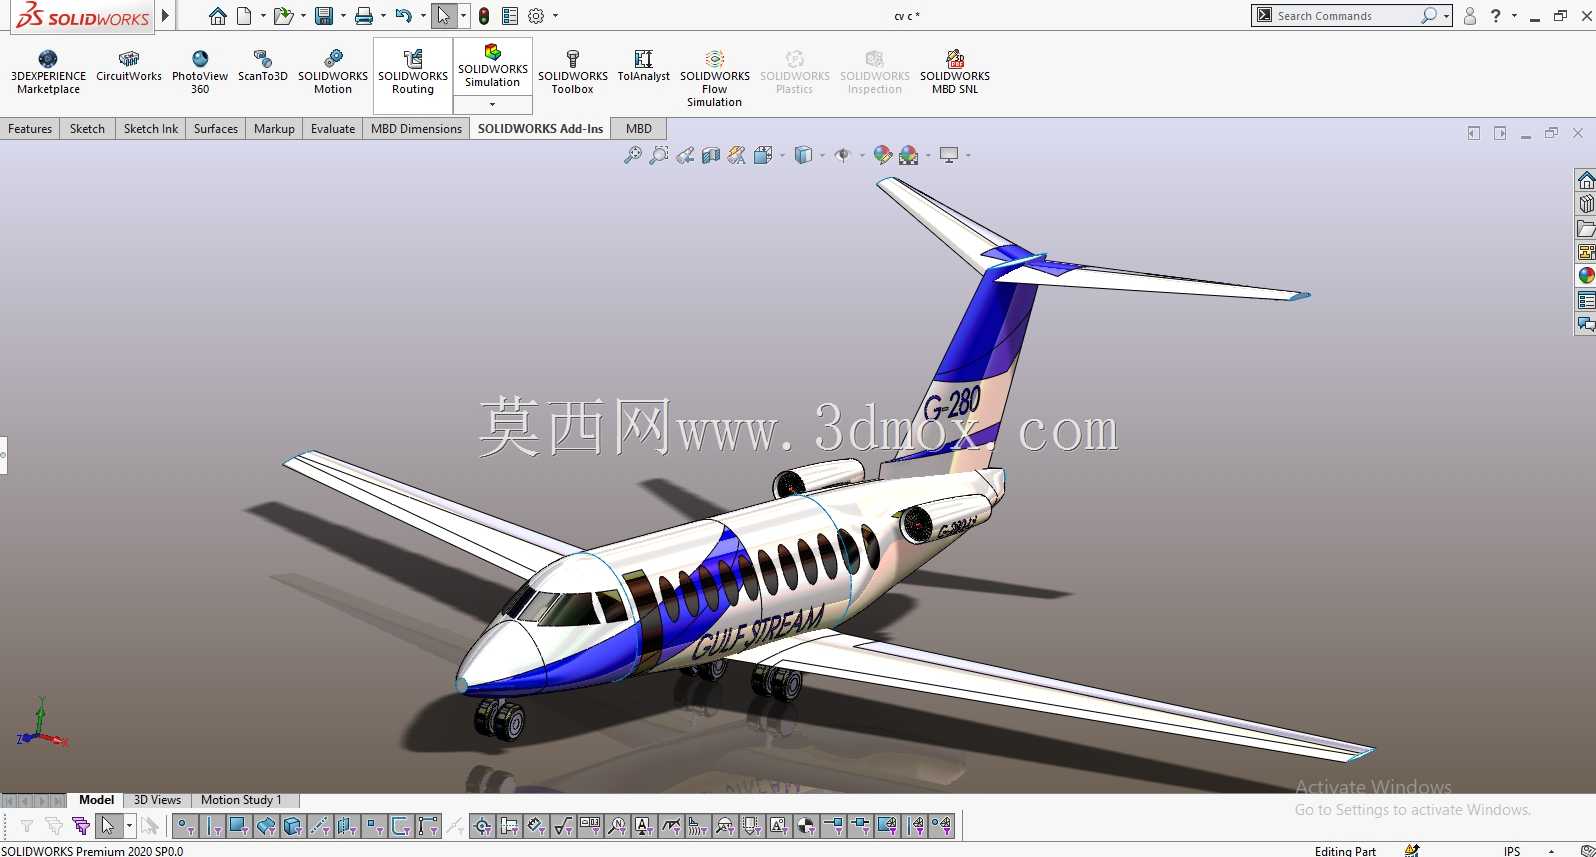Enable PhotoView 360 add-in
The image size is (1596, 857).
[x=200, y=72]
